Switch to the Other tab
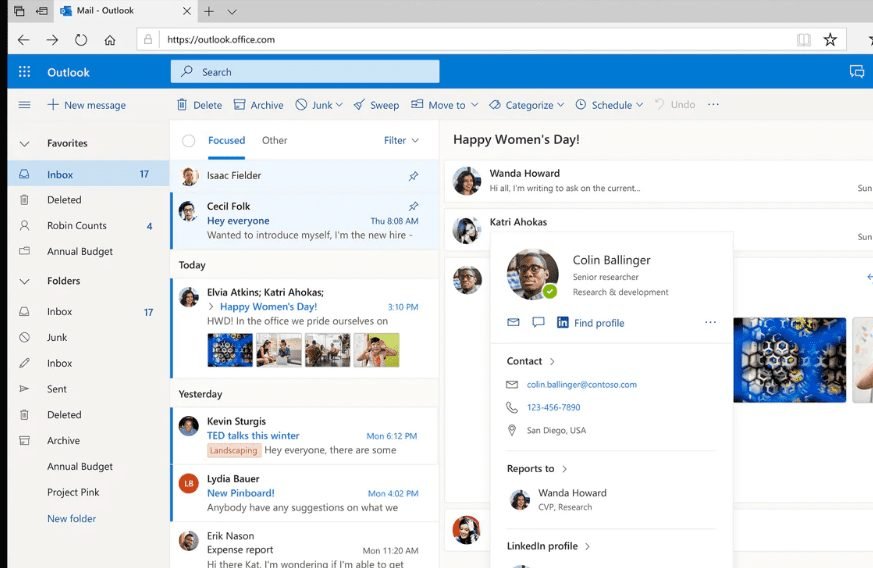Screen dimensions: 873x568 tap(274, 141)
